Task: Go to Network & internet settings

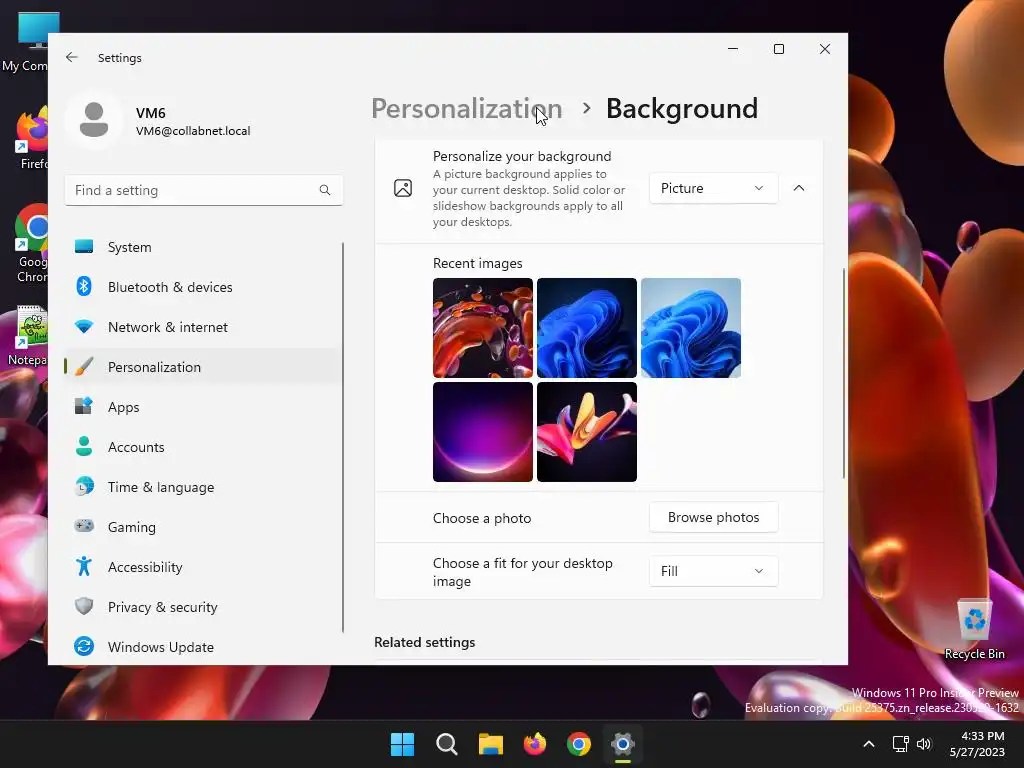Action: tap(204, 327)
